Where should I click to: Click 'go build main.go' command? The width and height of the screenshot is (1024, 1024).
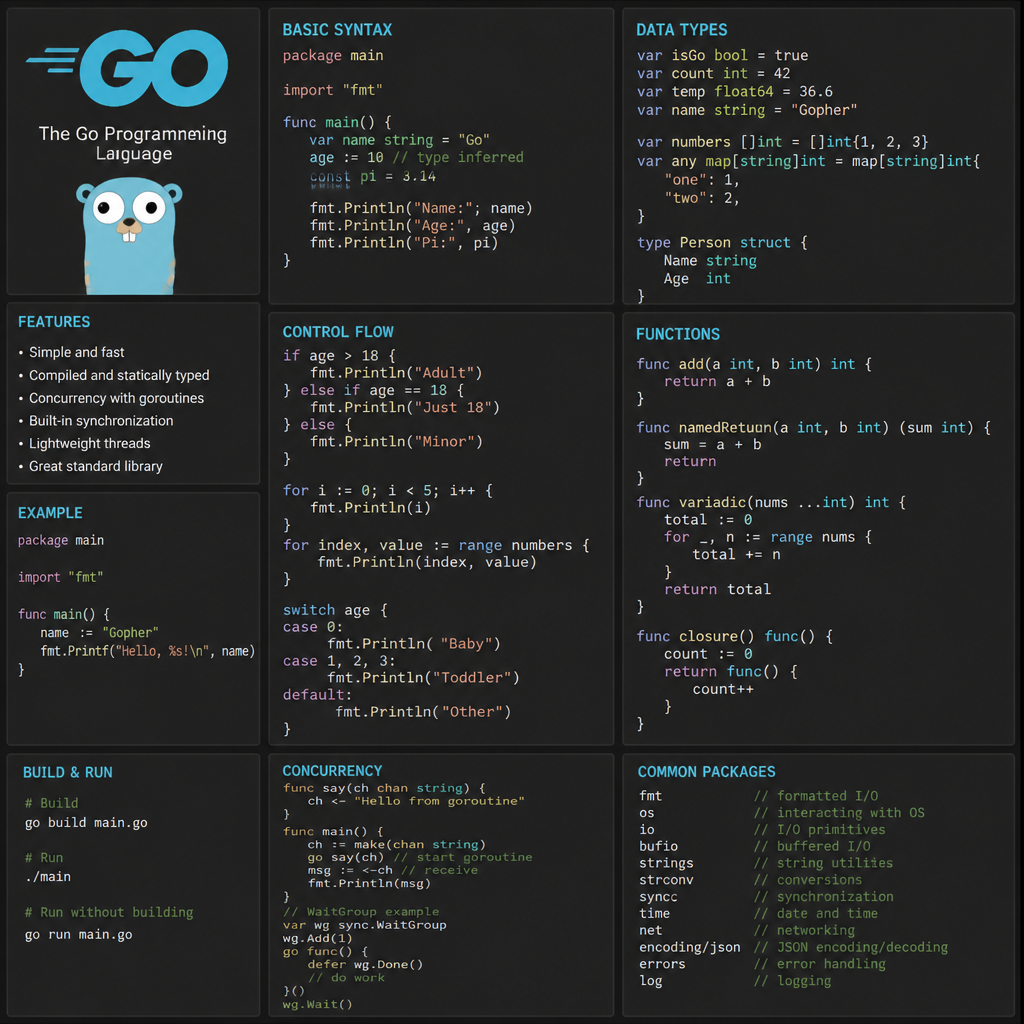pos(86,823)
